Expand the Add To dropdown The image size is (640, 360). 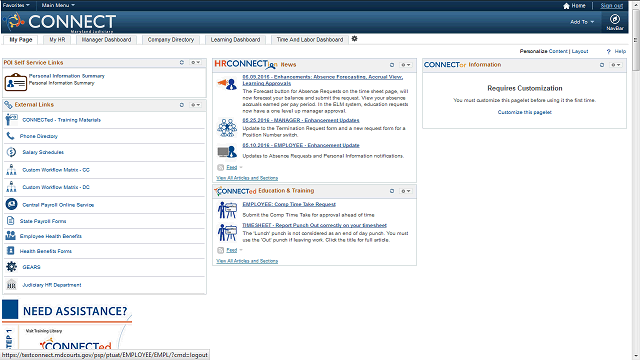click(x=582, y=22)
